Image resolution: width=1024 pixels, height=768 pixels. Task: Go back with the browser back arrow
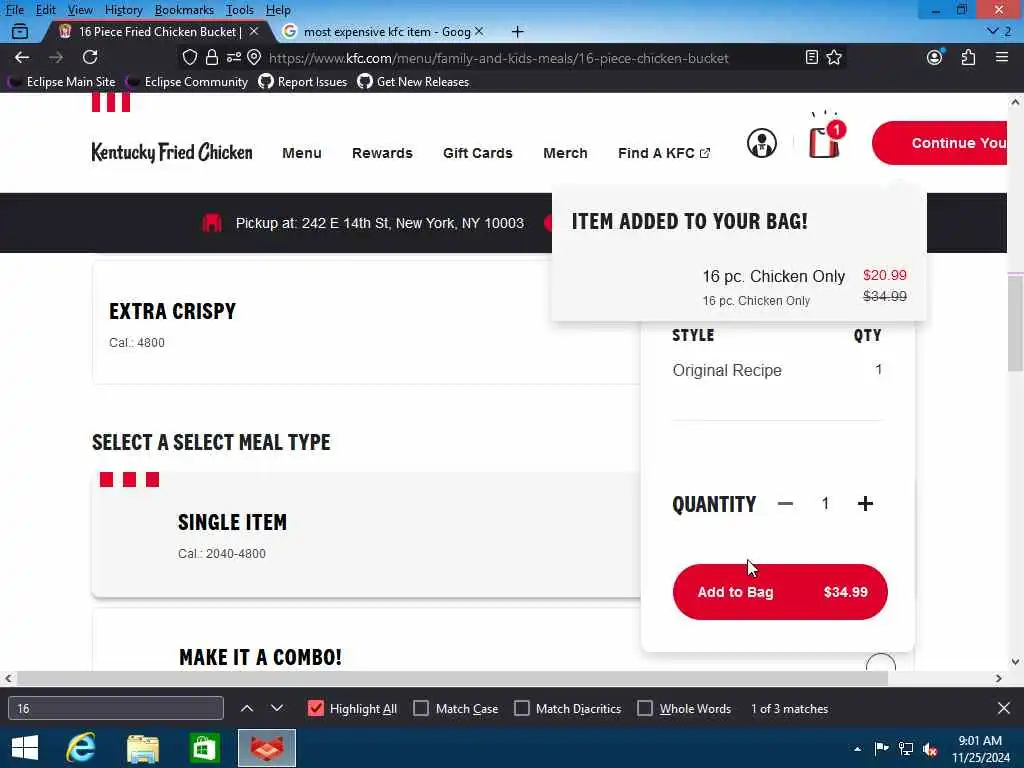[x=22, y=57]
